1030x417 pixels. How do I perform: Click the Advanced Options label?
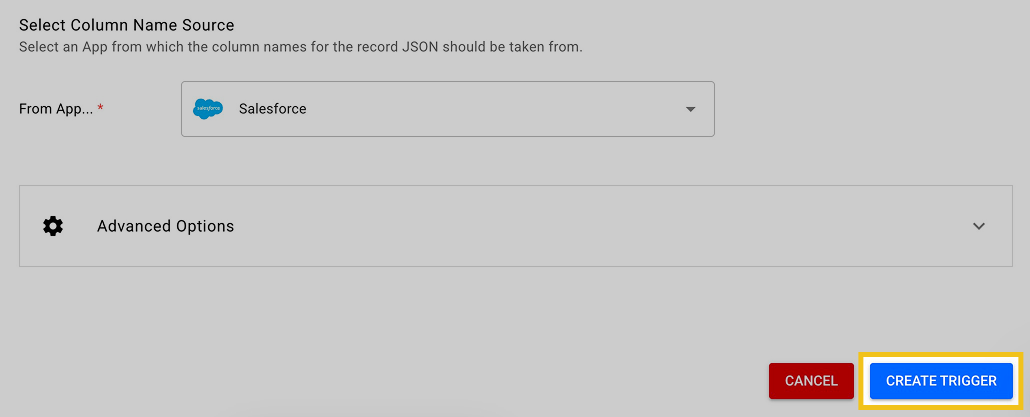pos(165,226)
